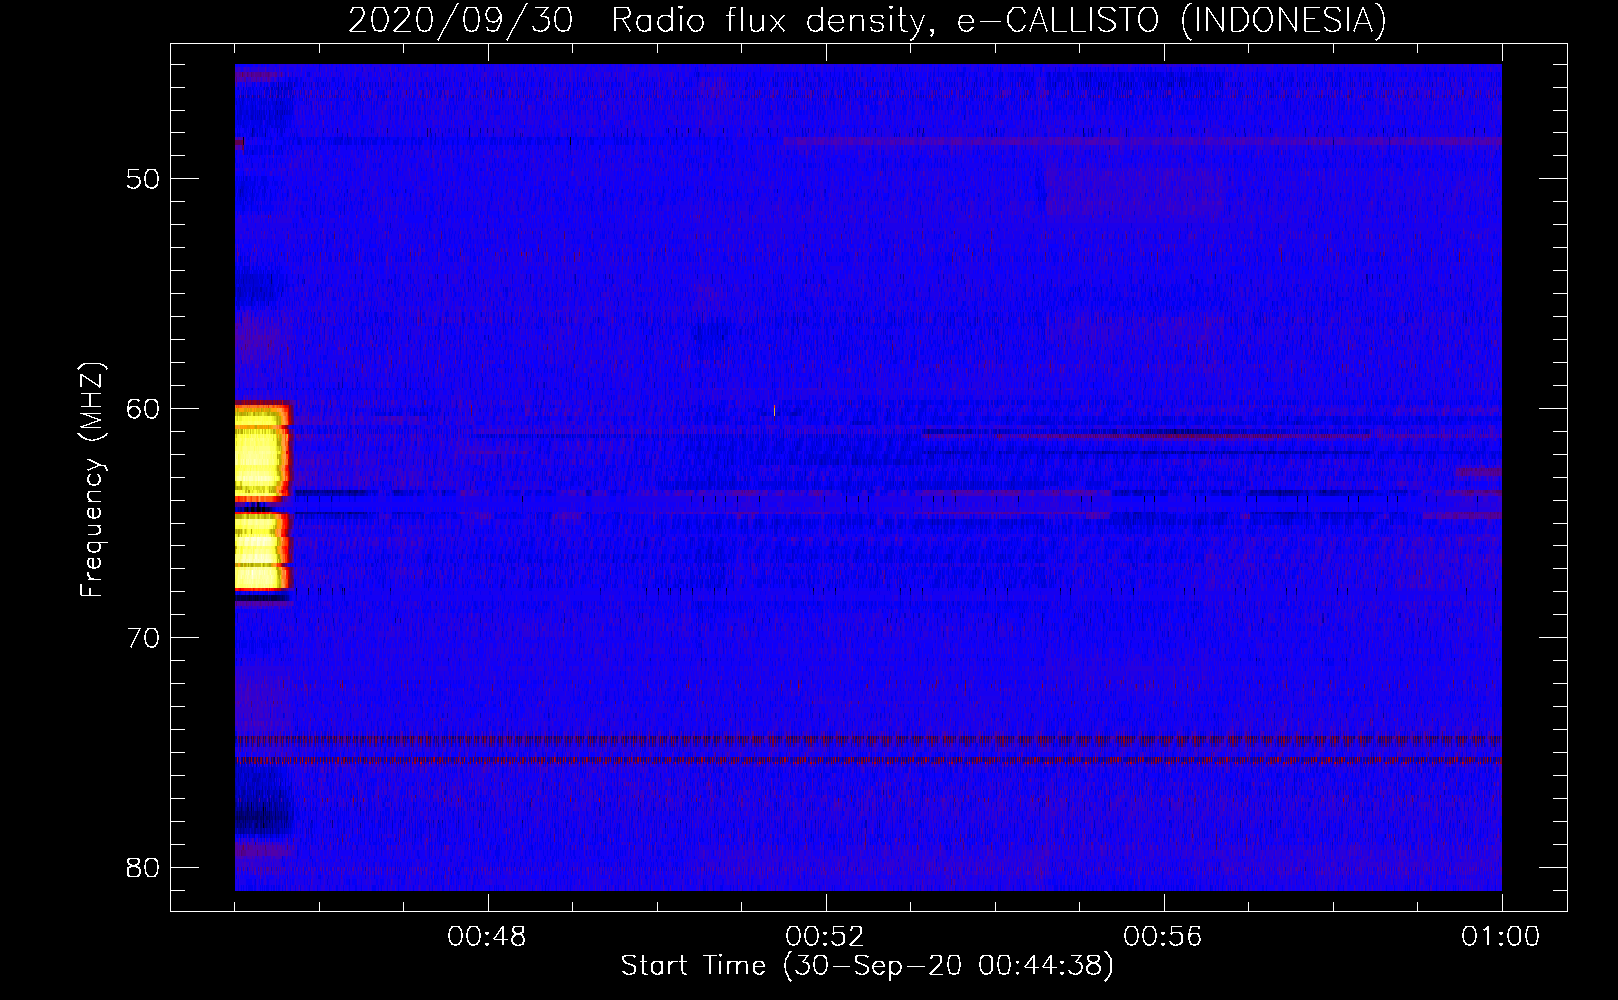Click the 'Start Time (30-Sep-20 00:44:38)' label
This screenshot has height=1000, width=1618.
(x=867, y=966)
